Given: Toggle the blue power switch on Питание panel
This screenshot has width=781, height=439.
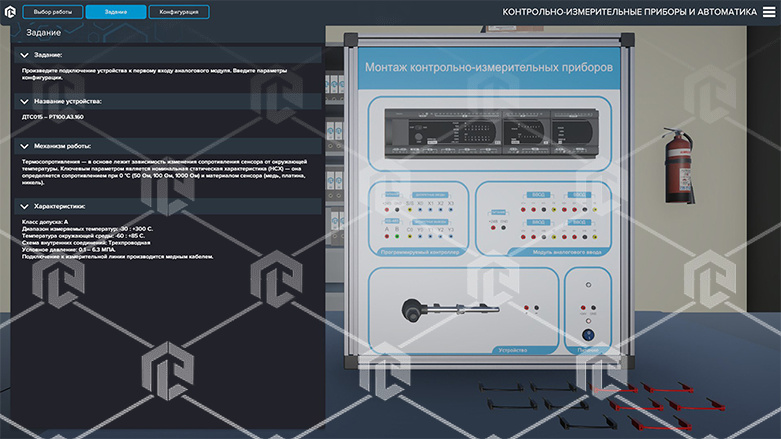Looking at the screenshot, I should 590,333.
